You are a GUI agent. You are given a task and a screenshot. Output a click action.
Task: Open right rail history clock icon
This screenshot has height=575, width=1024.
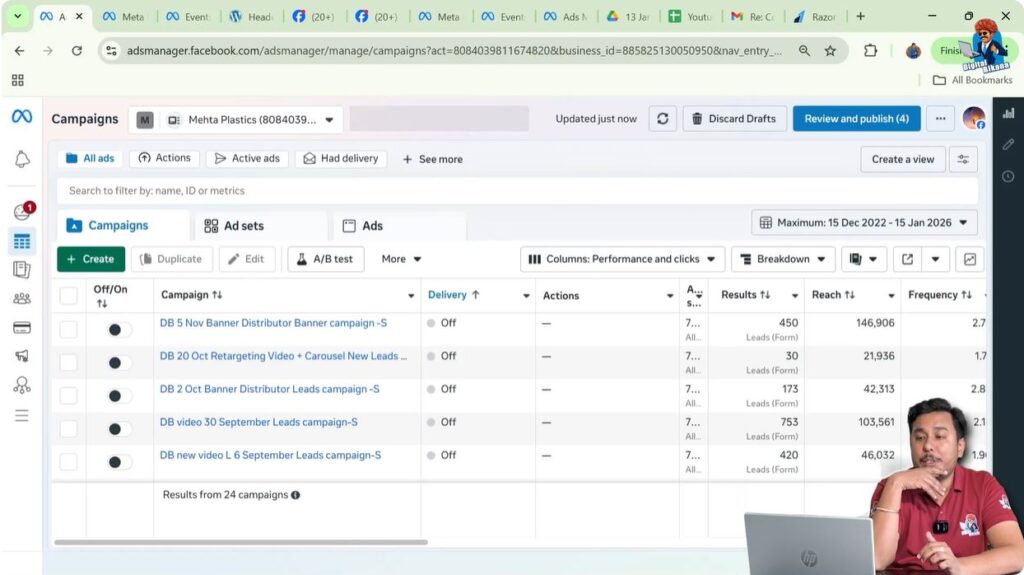click(1008, 176)
